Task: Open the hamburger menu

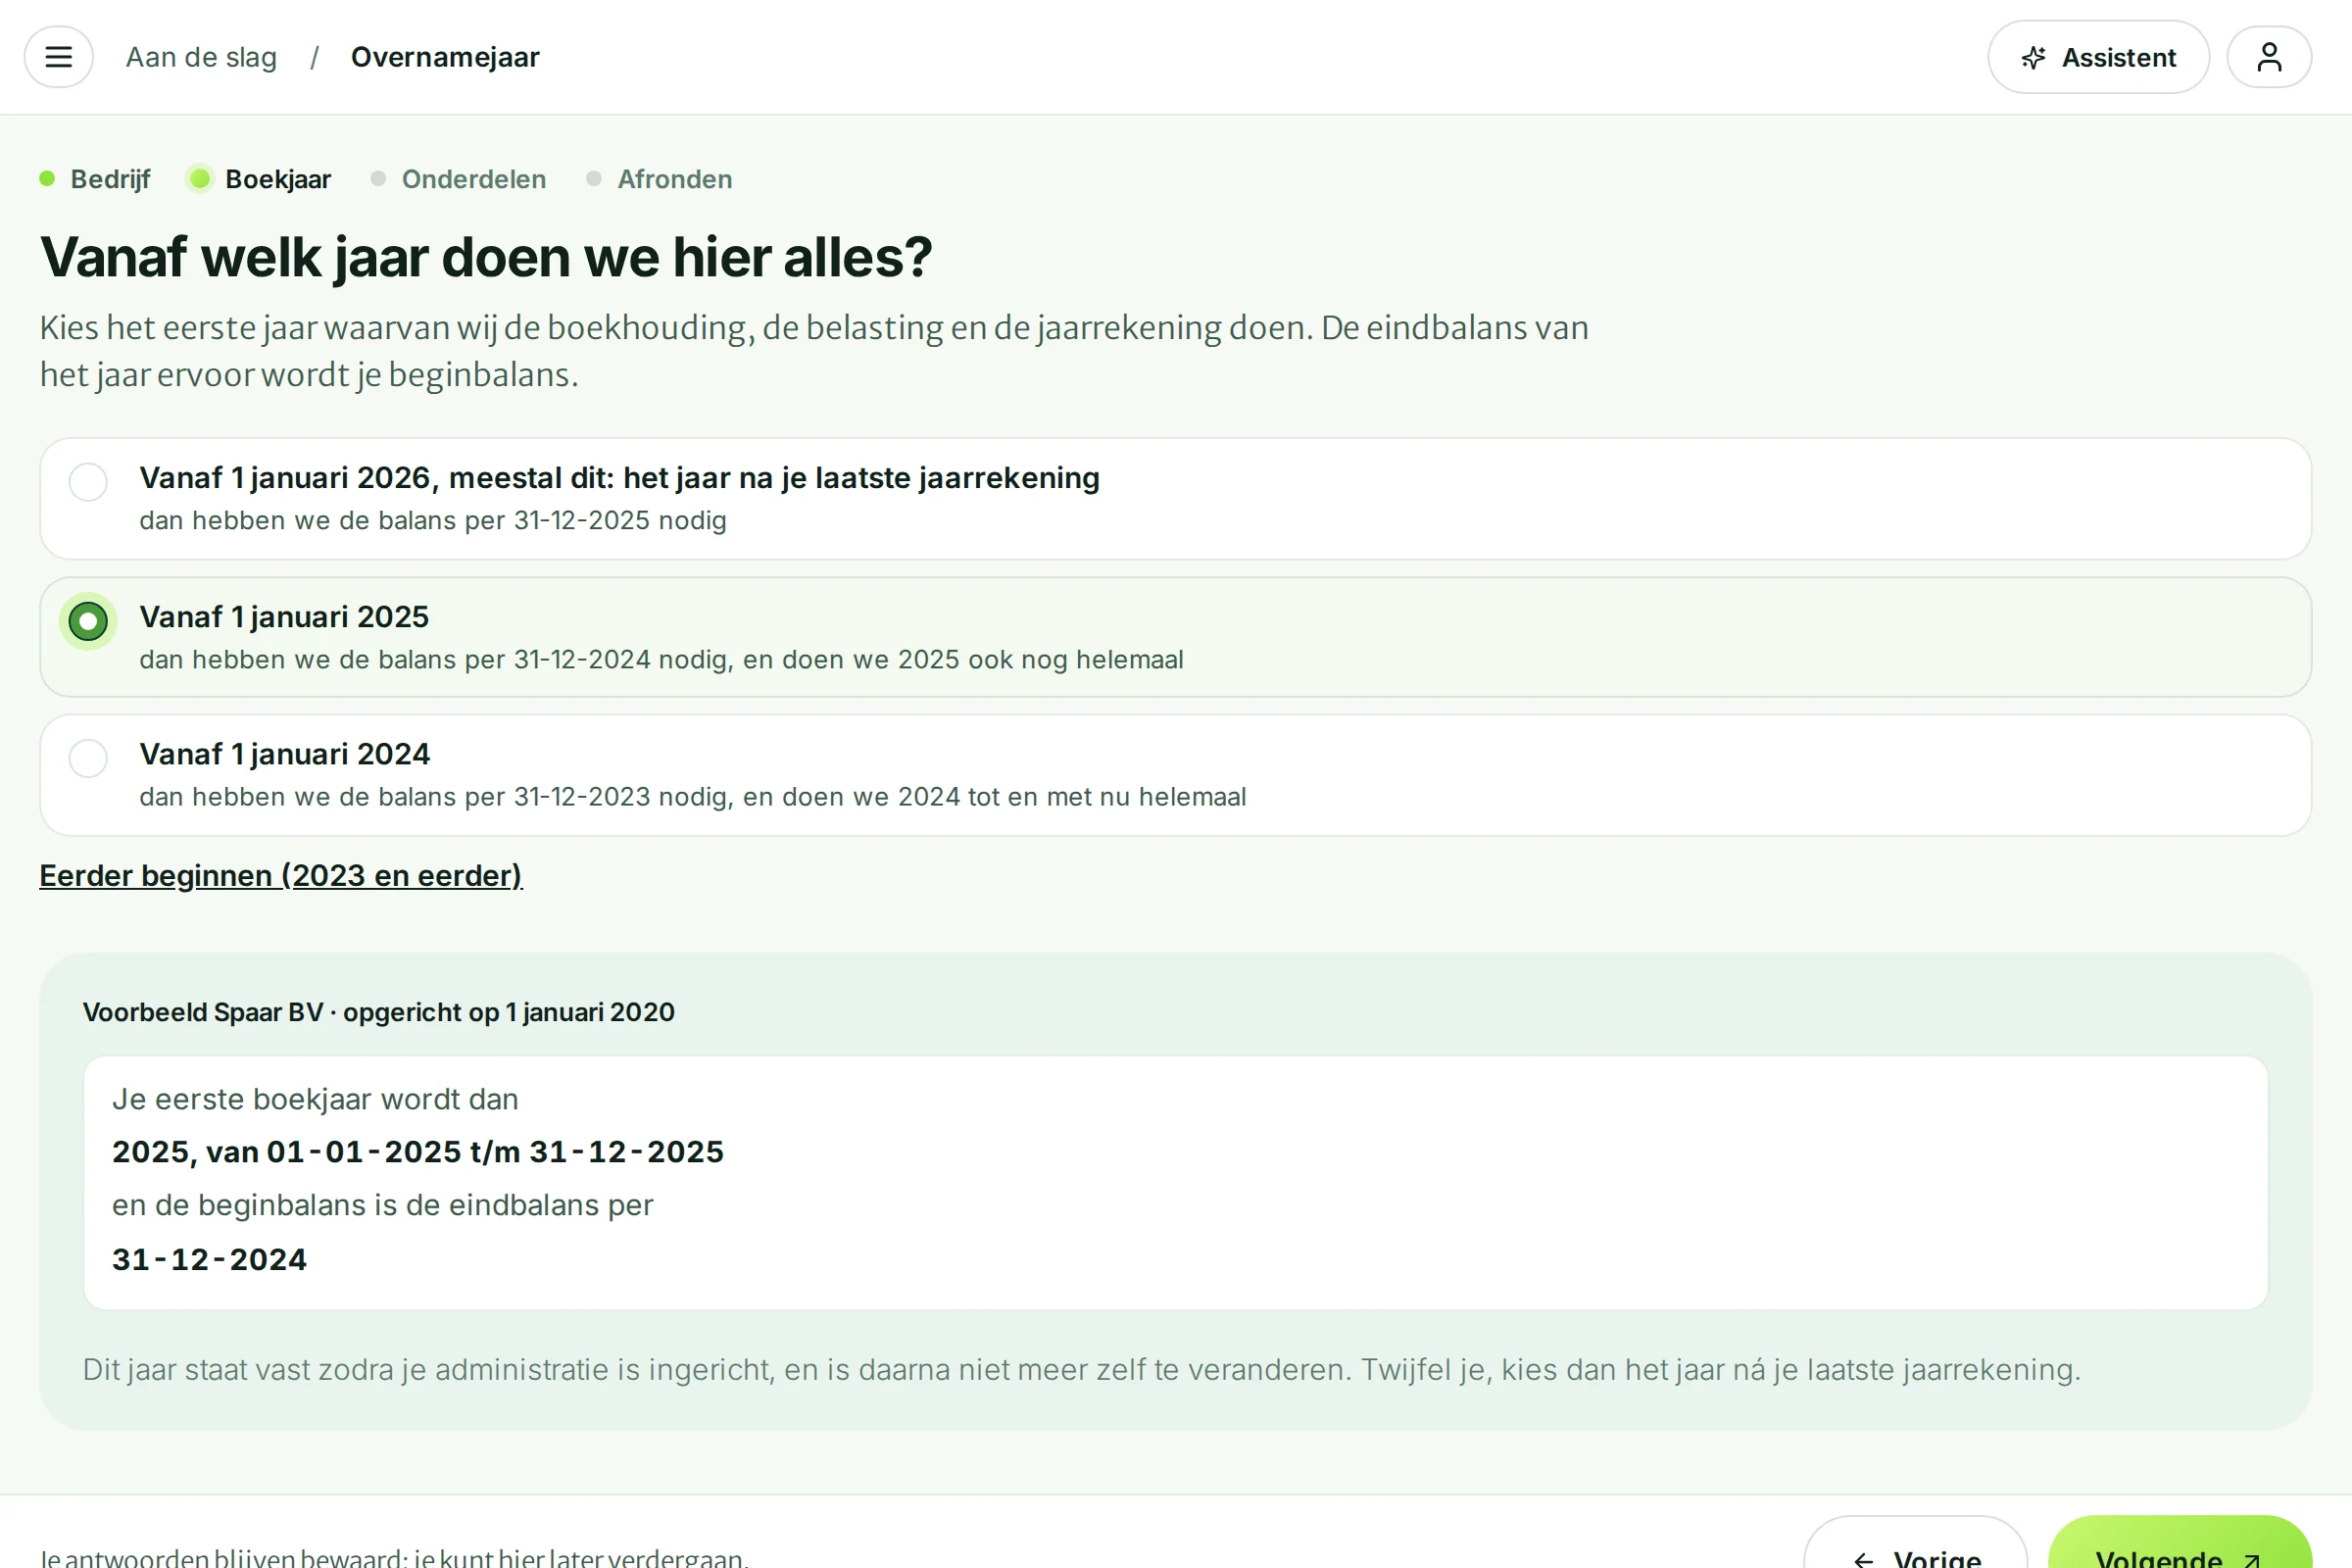Action: point(58,57)
